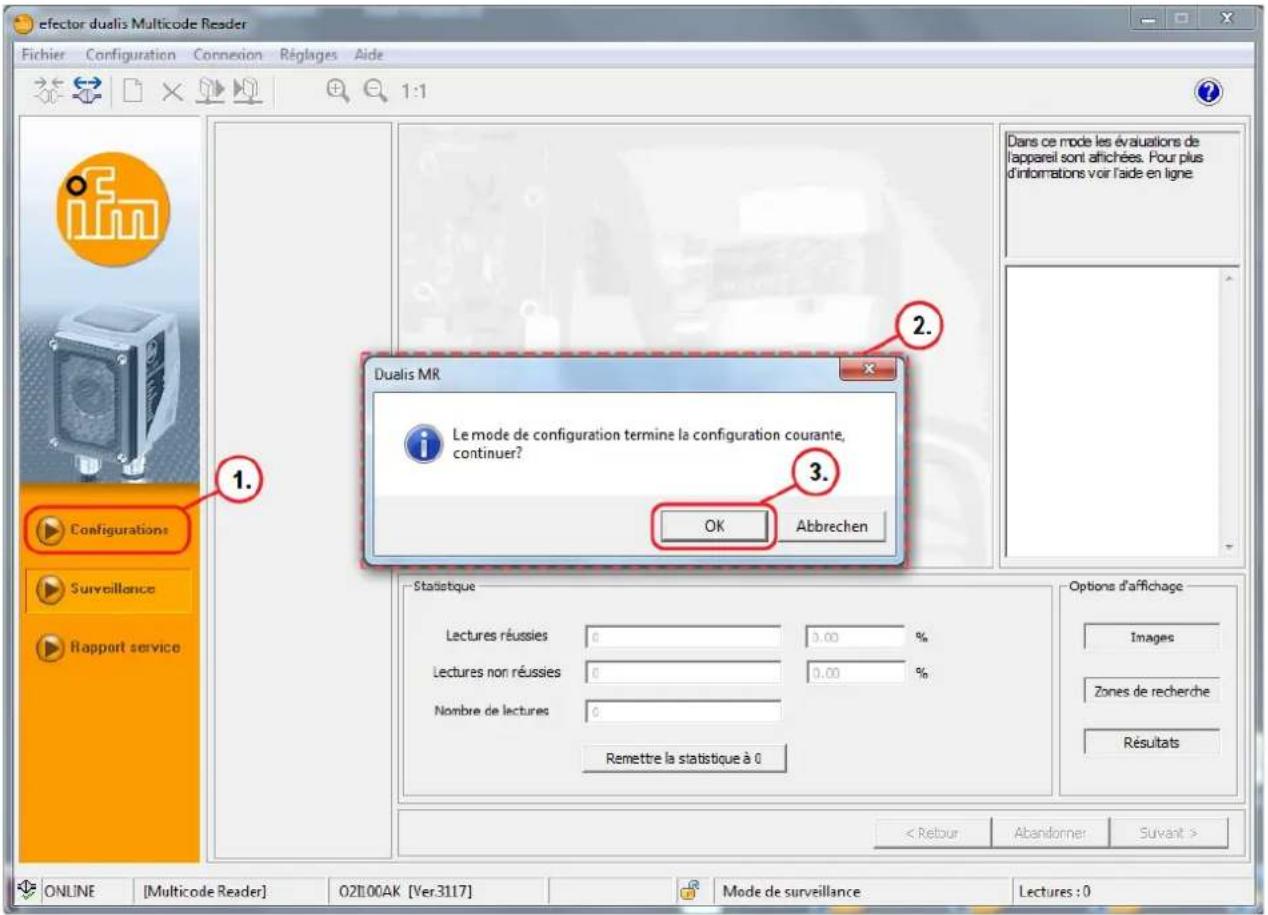Click the Nombre de lectures field
The height and width of the screenshot is (915, 1268).
683,711
